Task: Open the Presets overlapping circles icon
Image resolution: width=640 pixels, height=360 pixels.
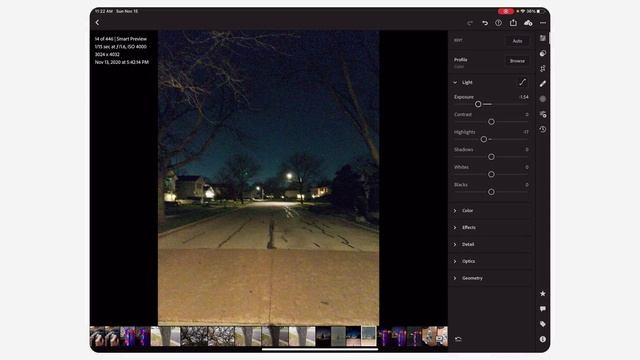Action: pyautogui.click(x=542, y=53)
